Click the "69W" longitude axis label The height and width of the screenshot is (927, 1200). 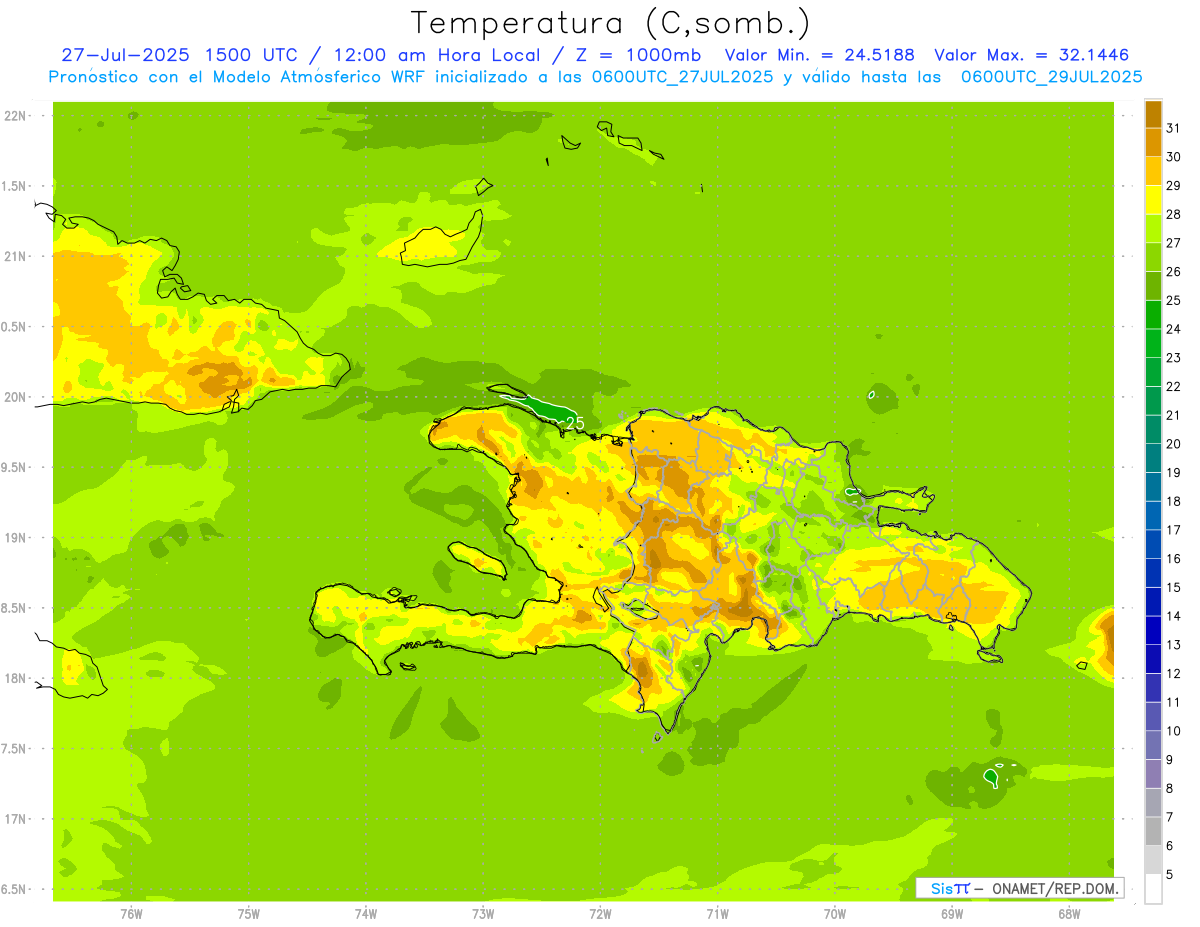click(x=951, y=913)
